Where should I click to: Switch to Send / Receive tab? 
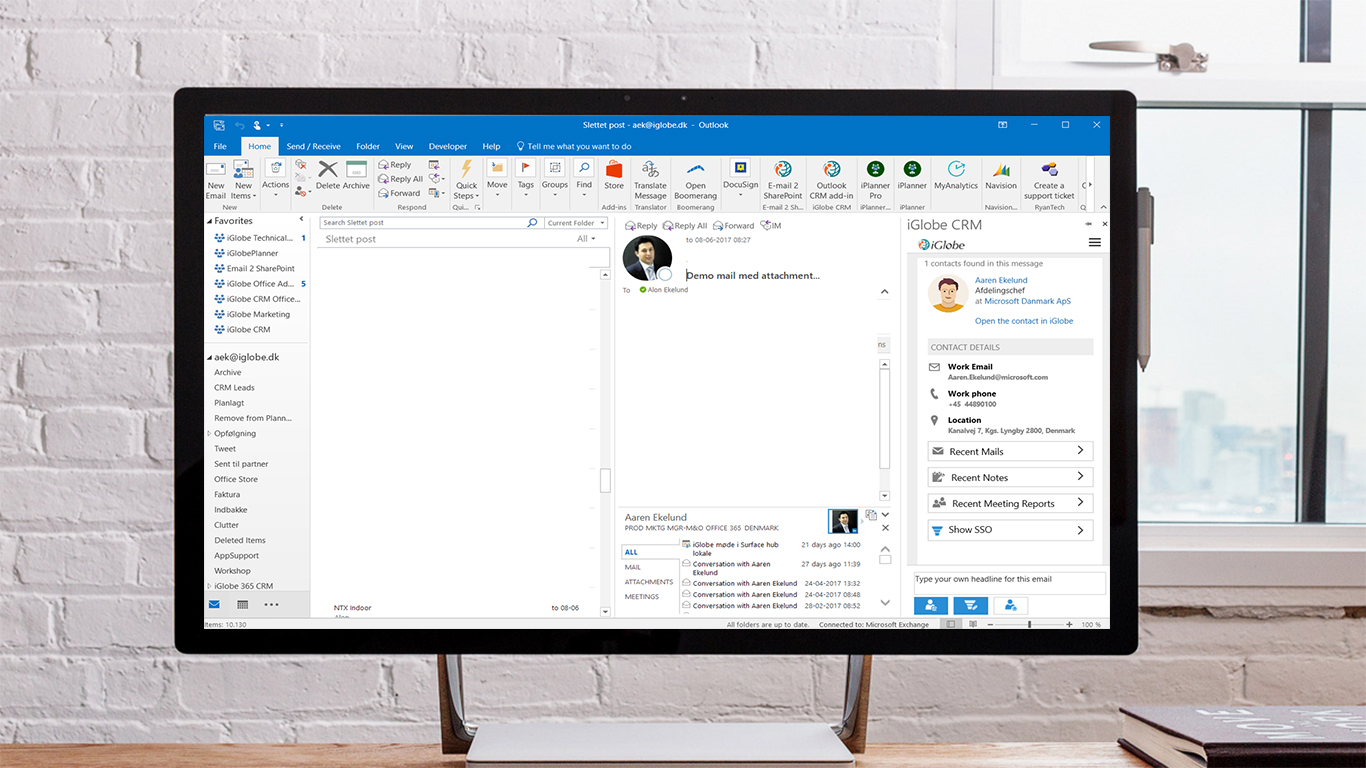click(313, 146)
